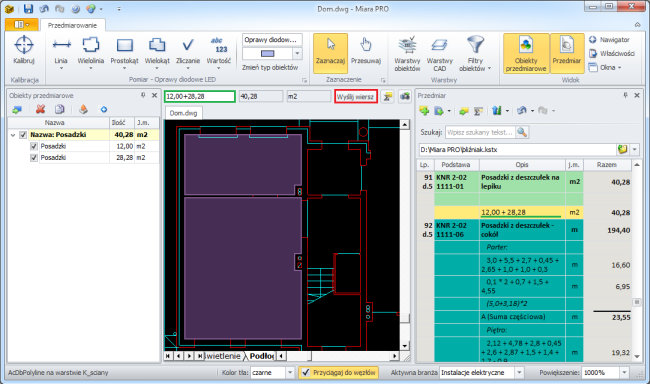Collapse the Nazwa: Posadzki tree group
Image resolution: width=650 pixels, height=384 pixels.
[x=13, y=135]
